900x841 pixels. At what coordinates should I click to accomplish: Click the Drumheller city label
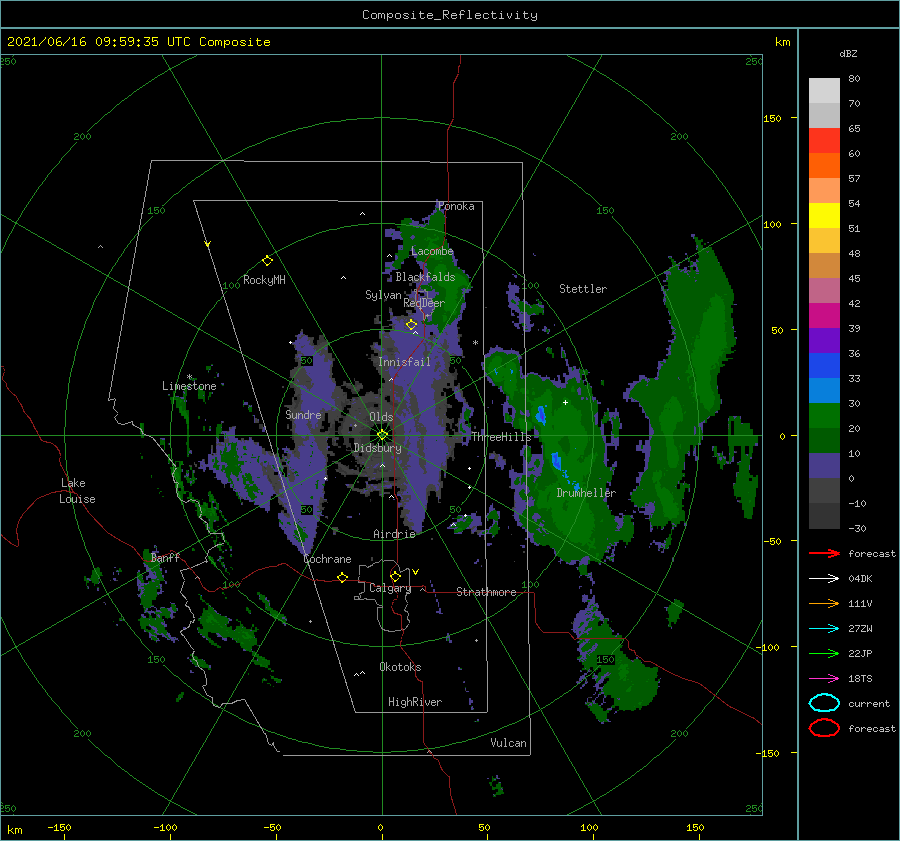click(586, 493)
